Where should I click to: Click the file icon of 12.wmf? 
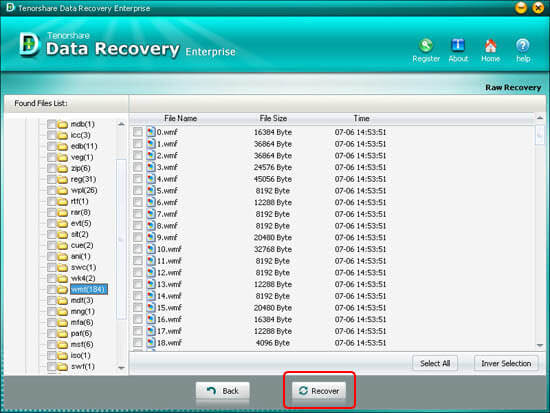pyautogui.click(x=151, y=272)
